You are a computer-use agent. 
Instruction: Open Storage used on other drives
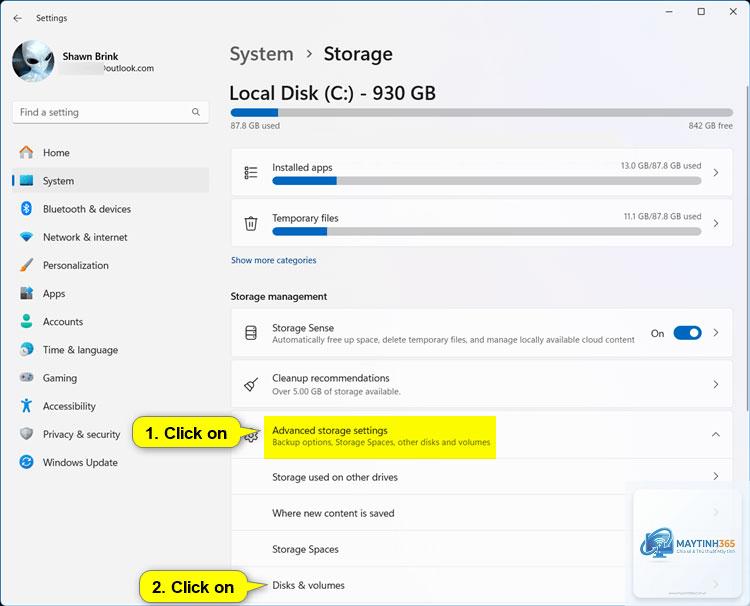tap(481, 476)
